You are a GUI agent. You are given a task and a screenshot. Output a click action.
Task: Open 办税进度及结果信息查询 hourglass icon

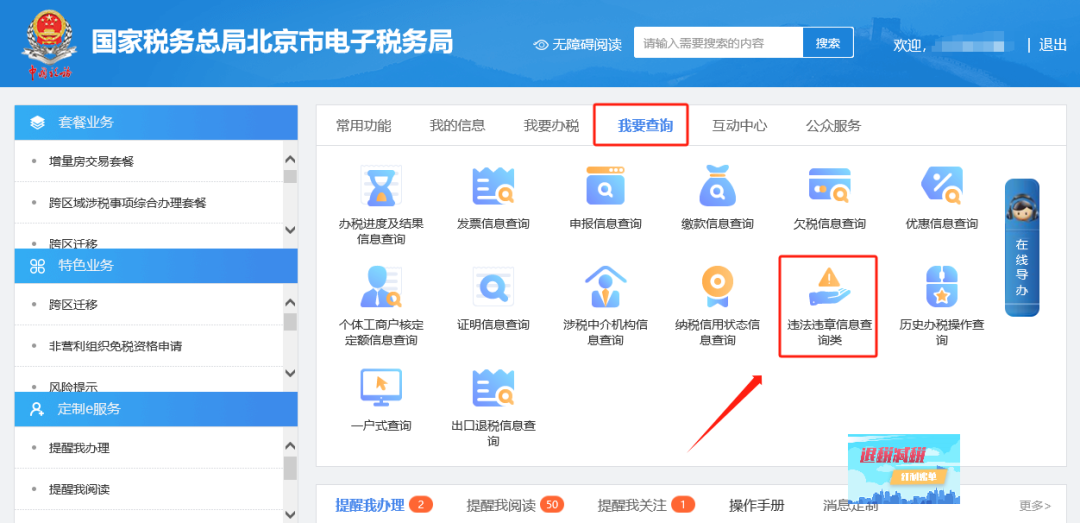point(381,186)
